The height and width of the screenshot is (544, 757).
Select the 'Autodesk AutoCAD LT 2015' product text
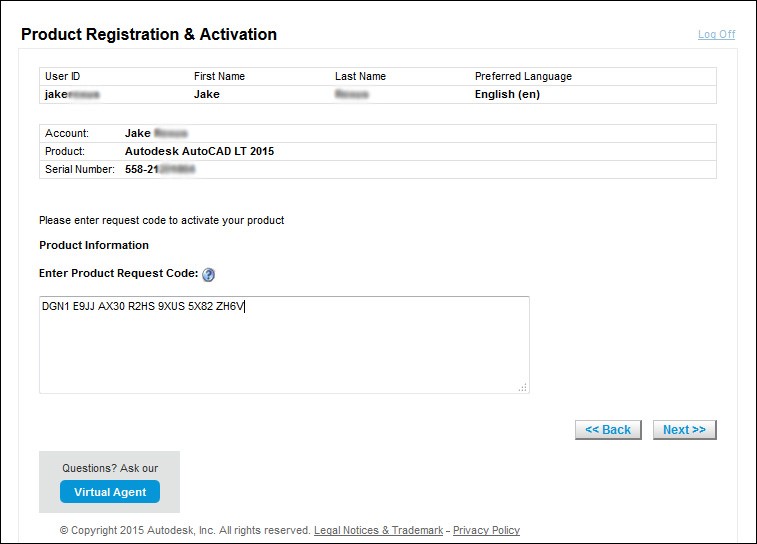click(199, 151)
